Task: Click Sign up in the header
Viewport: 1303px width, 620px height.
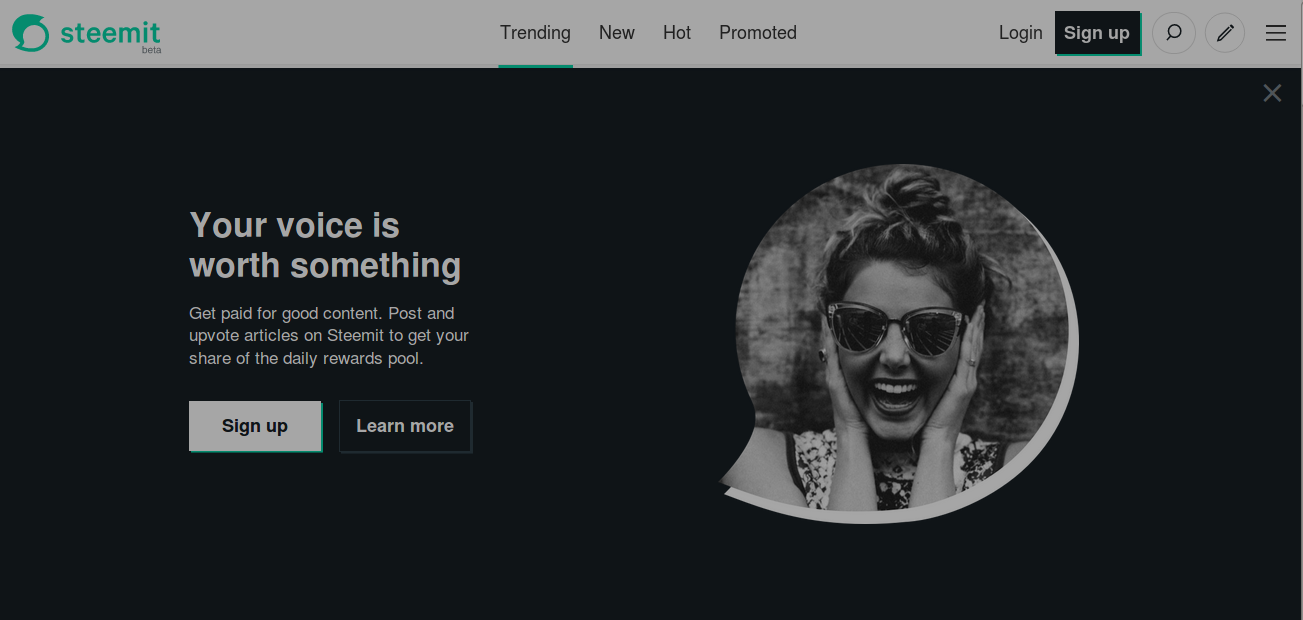Action: [1097, 33]
